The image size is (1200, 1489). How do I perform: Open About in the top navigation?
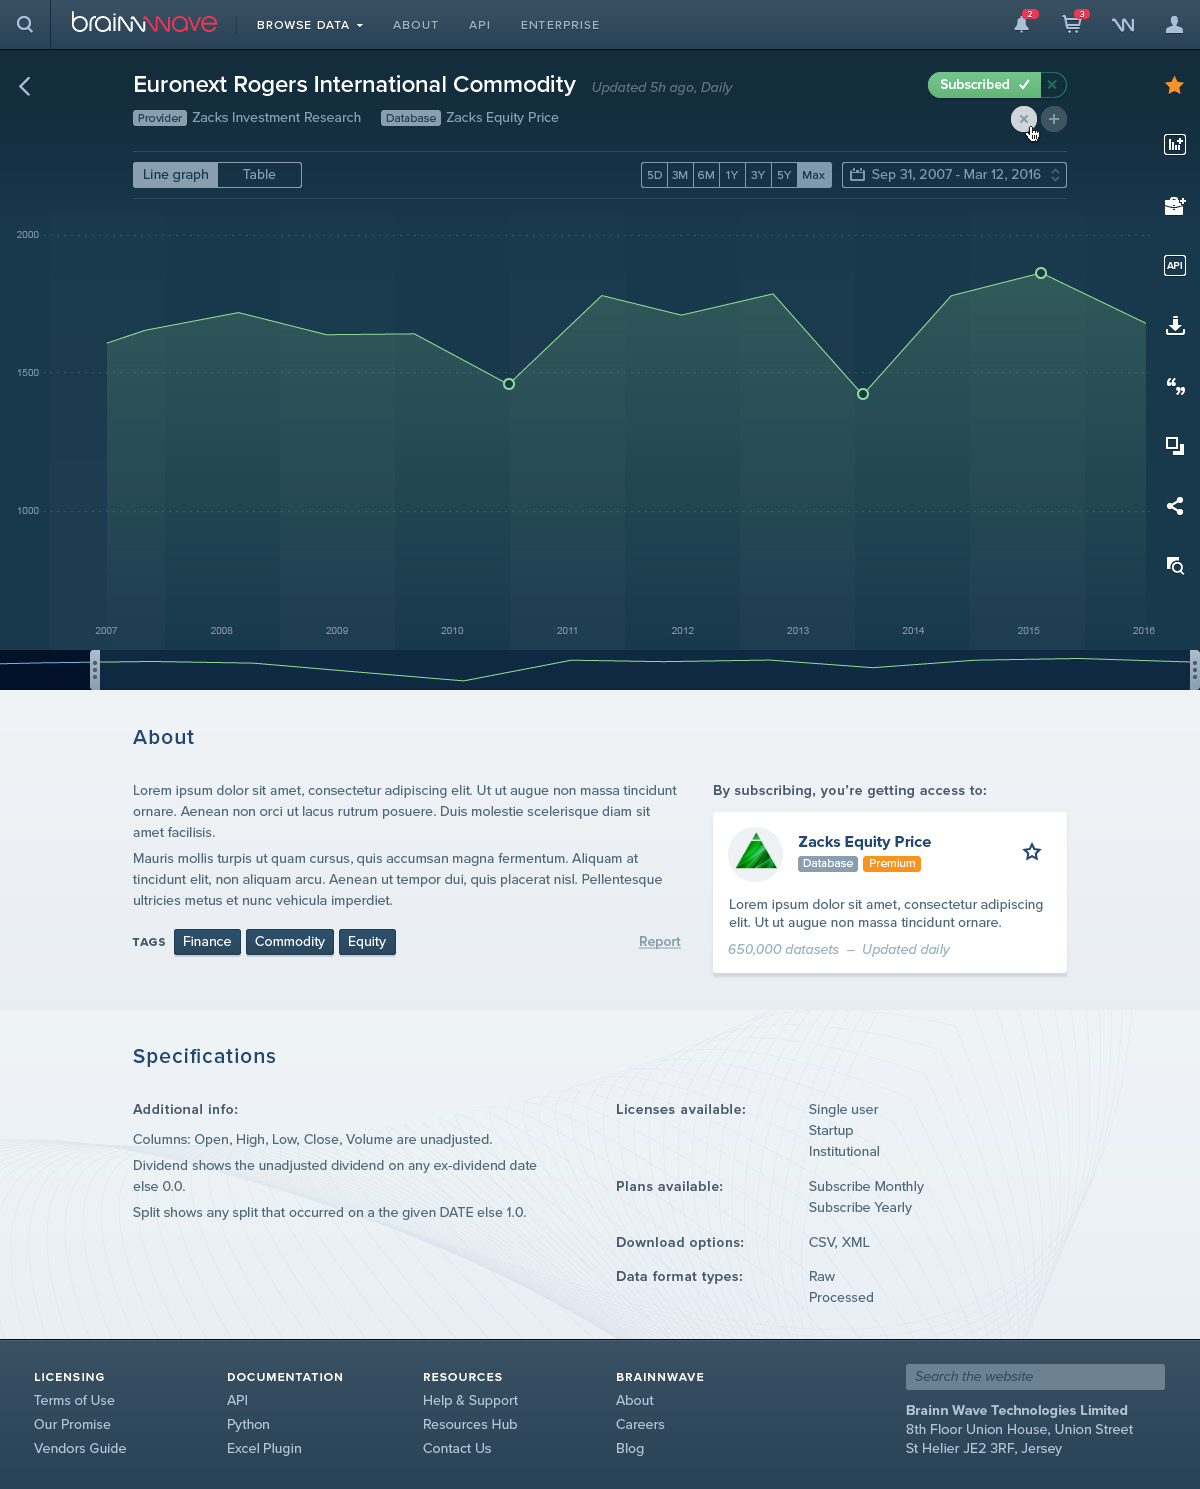[x=416, y=25]
